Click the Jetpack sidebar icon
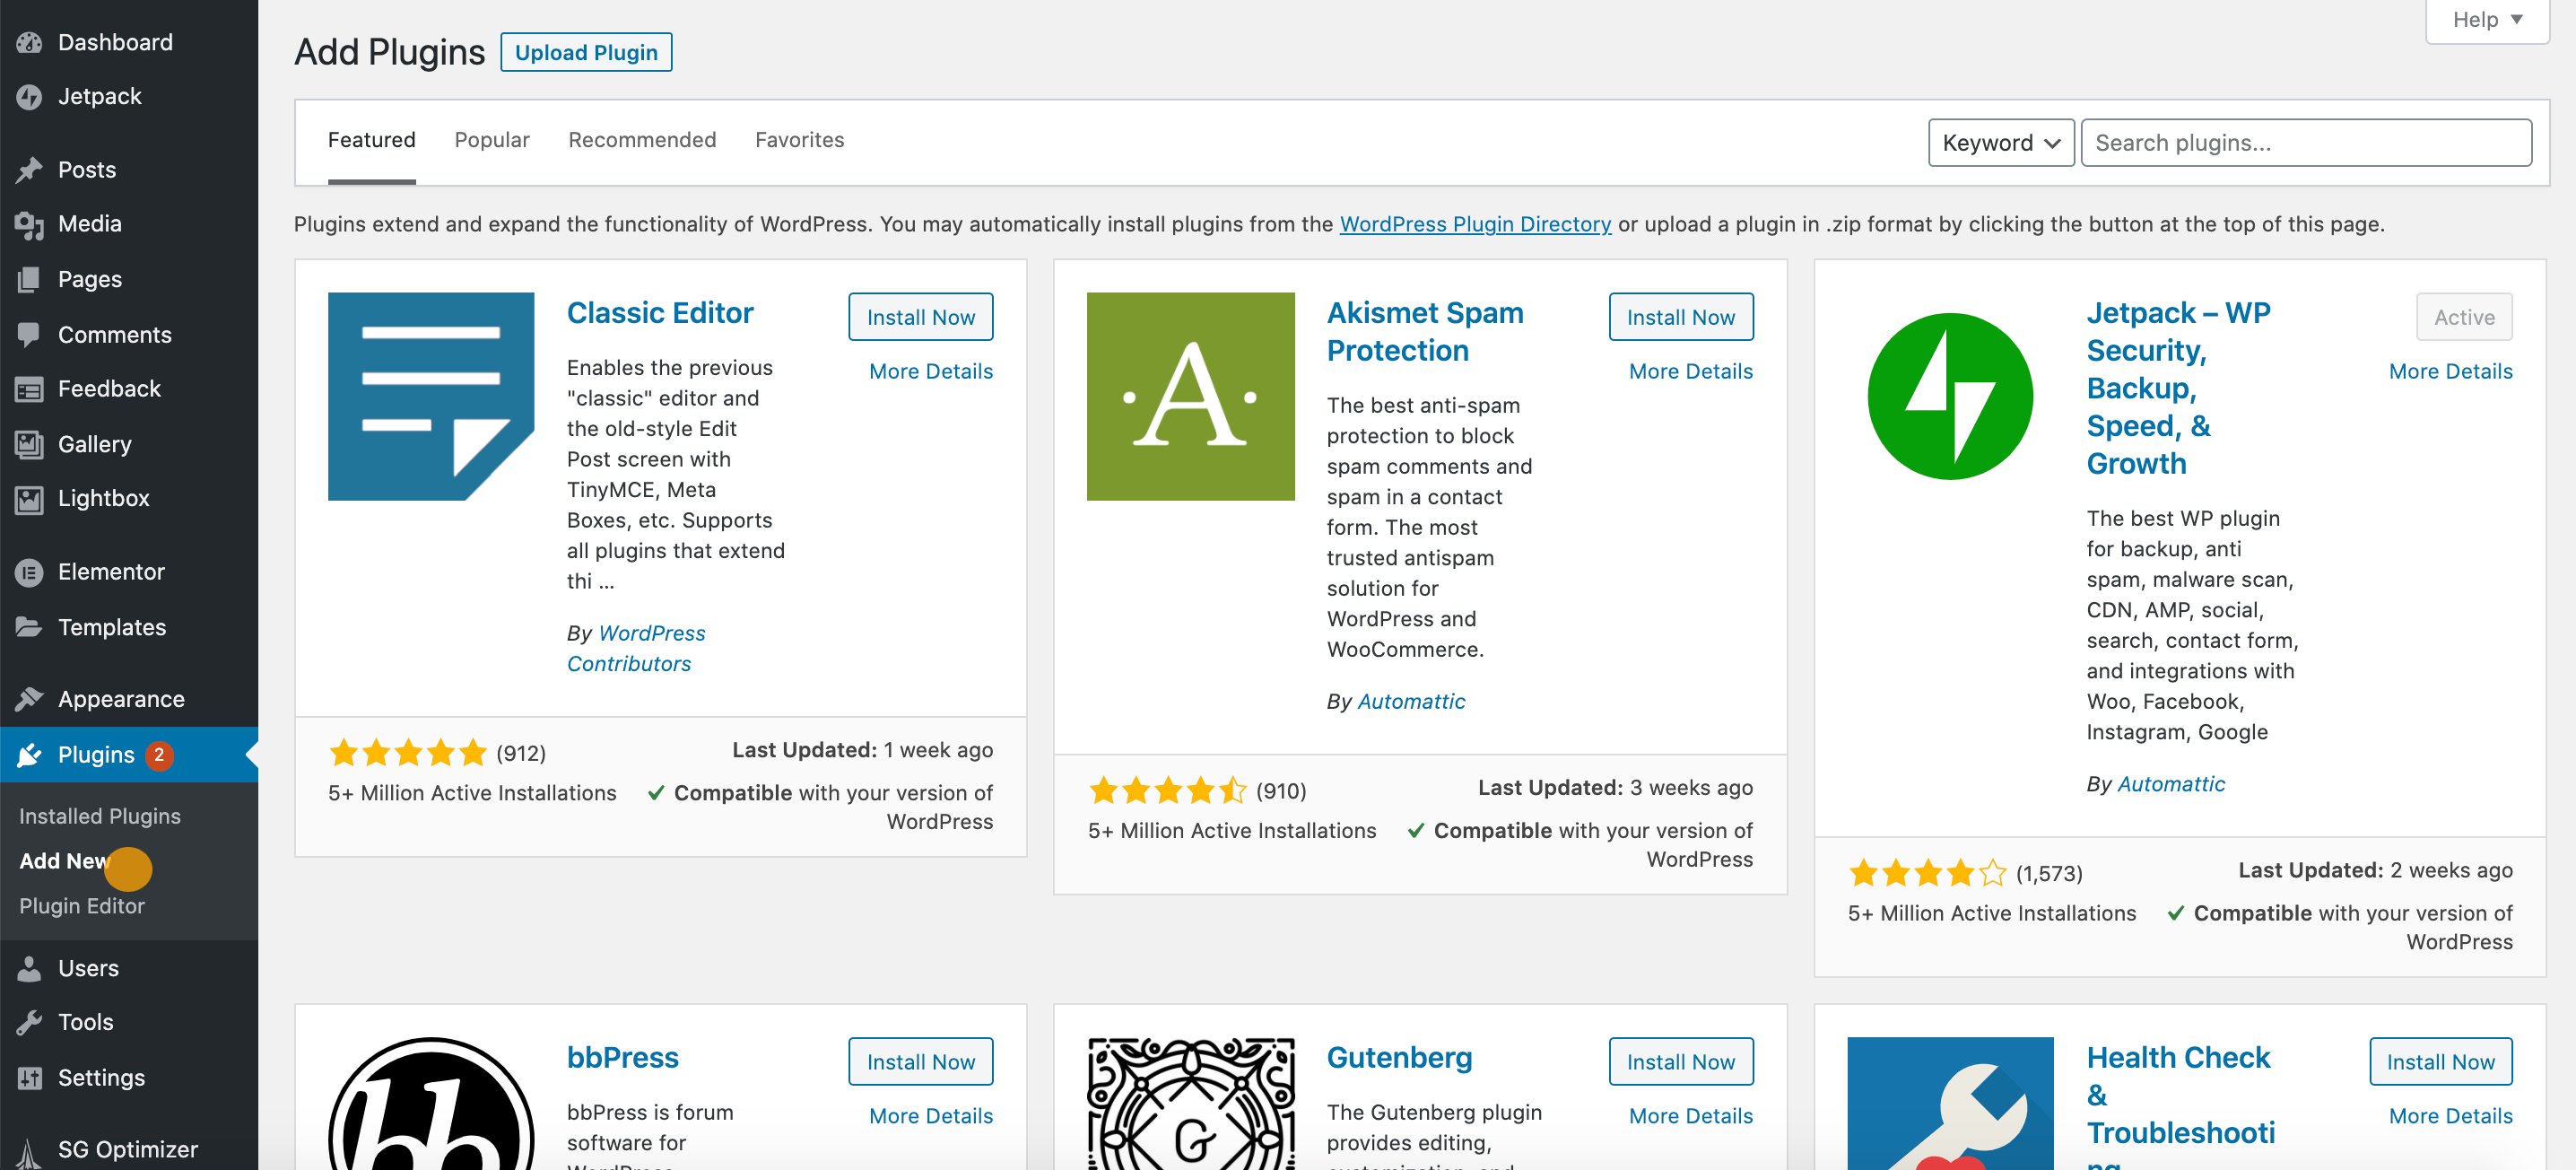This screenshot has height=1170, width=2576. click(x=29, y=96)
